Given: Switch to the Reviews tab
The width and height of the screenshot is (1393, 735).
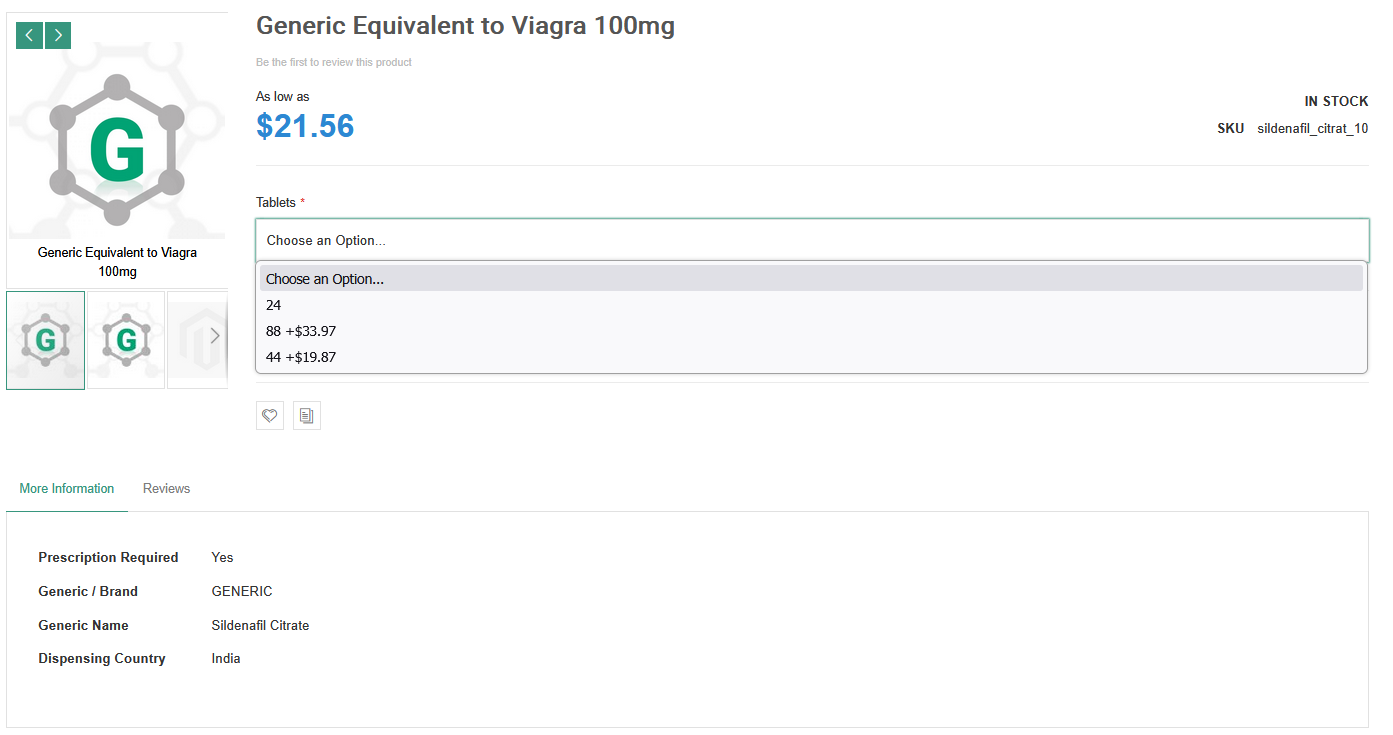Looking at the screenshot, I should [x=166, y=489].
